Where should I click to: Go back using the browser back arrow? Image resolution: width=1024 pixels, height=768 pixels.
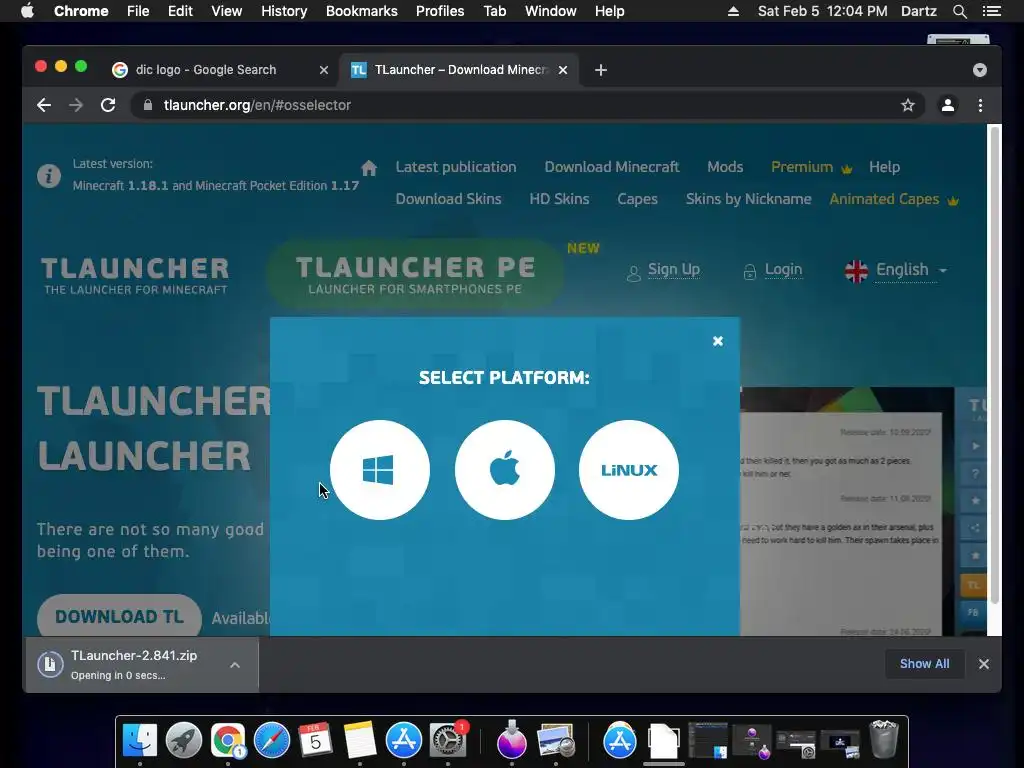pos(44,105)
